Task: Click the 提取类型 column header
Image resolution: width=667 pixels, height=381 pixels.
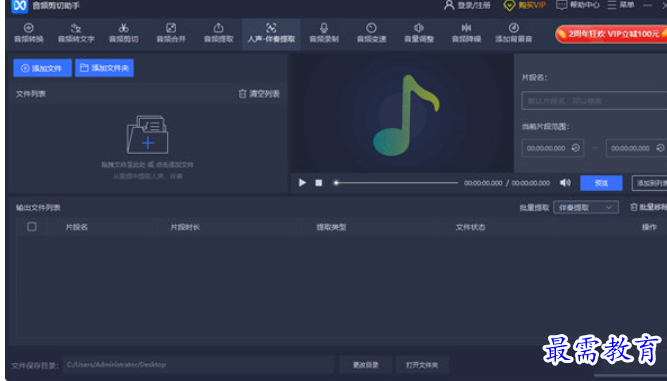Action: (331, 227)
